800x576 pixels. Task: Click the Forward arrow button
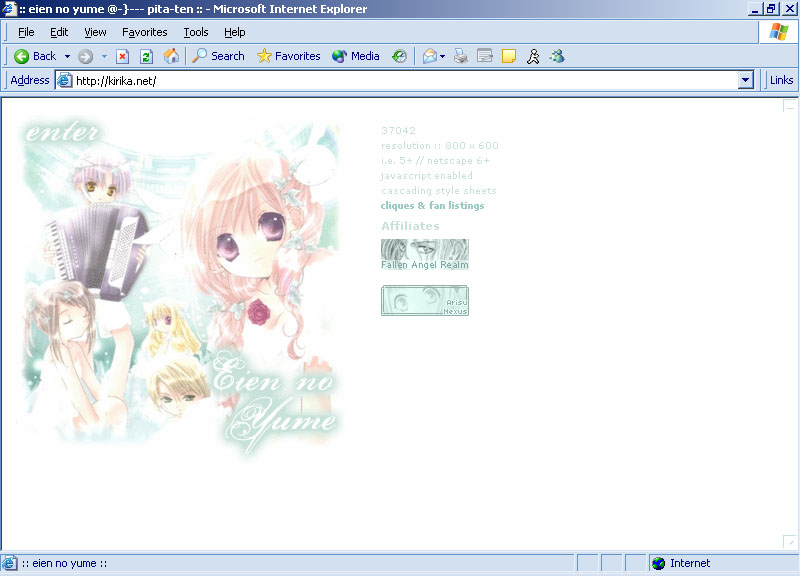[86, 56]
